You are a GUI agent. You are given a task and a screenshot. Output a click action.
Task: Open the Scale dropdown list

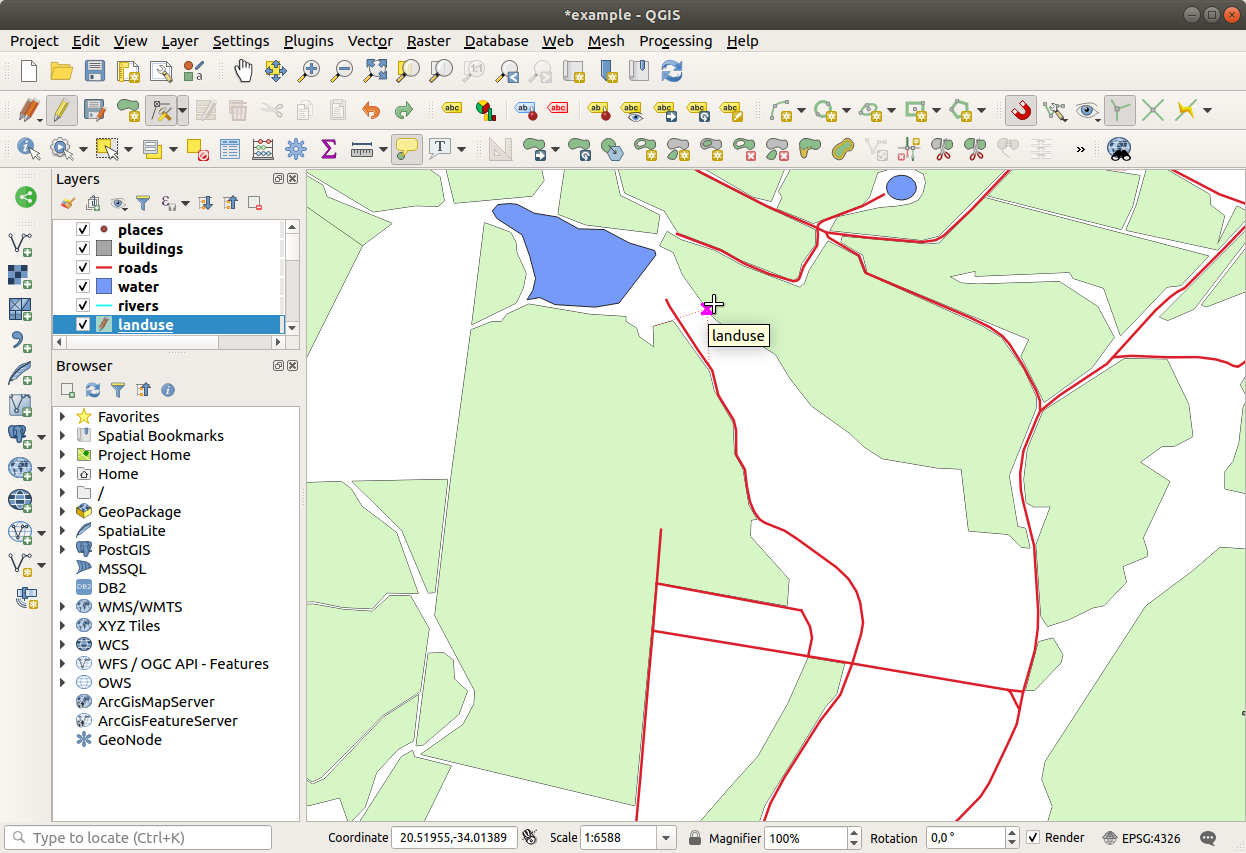pos(666,838)
